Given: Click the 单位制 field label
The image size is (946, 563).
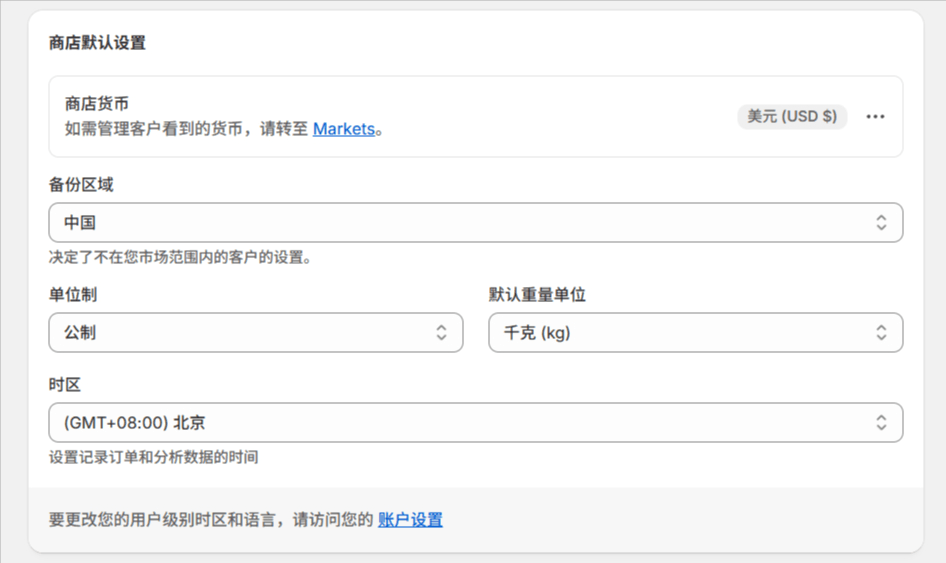Looking at the screenshot, I should (x=73, y=295).
